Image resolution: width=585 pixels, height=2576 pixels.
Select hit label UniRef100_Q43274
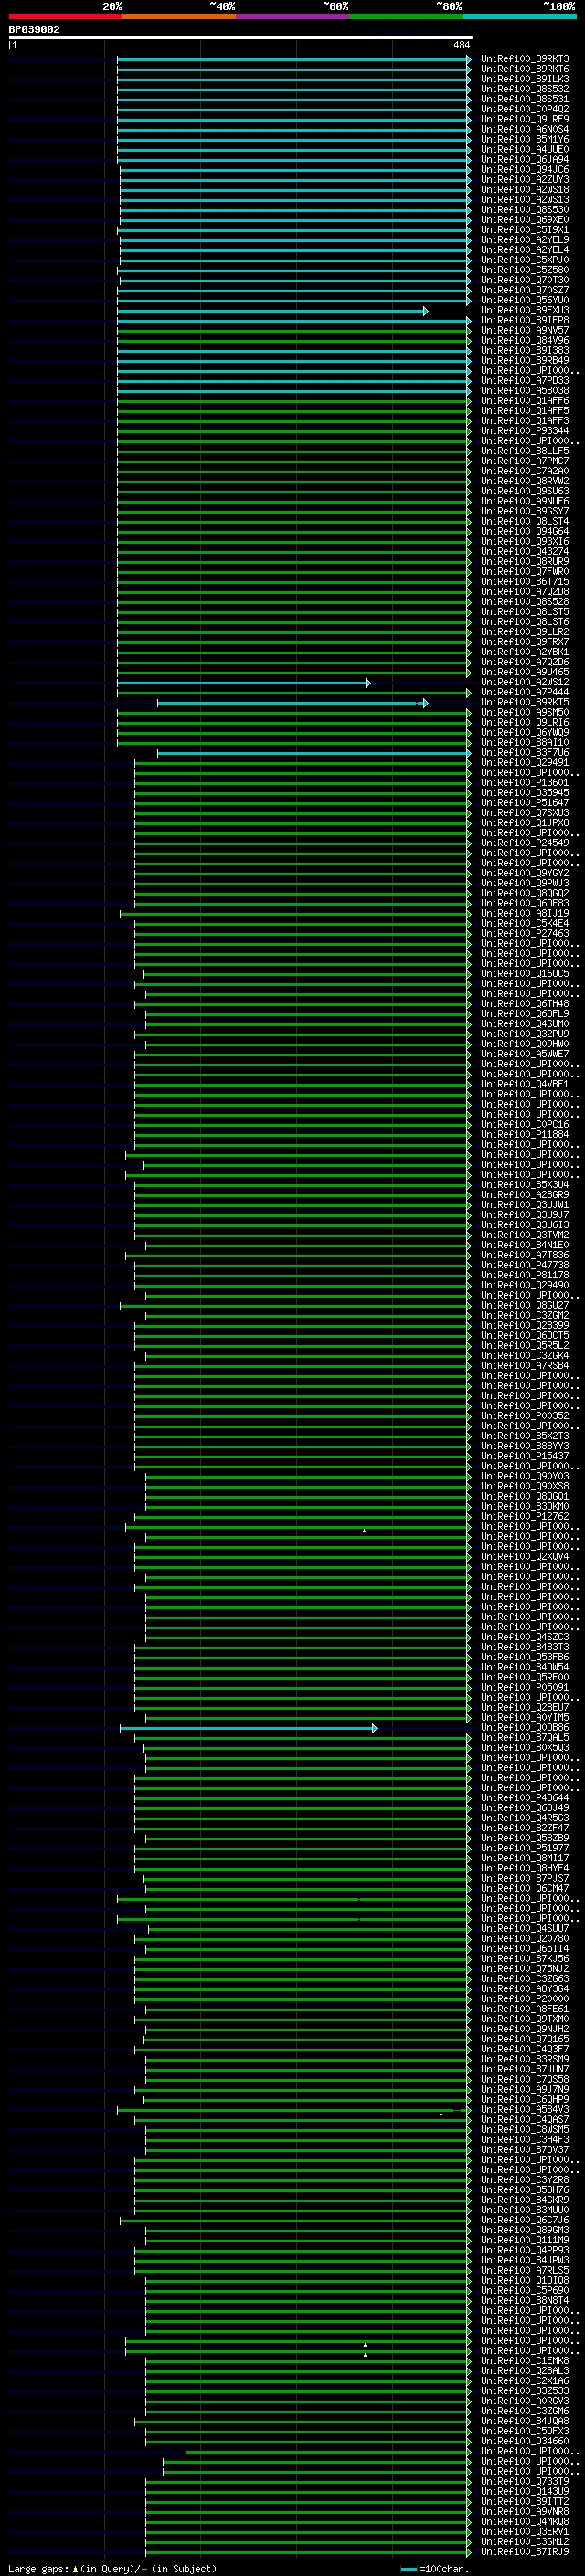tap(525, 551)
